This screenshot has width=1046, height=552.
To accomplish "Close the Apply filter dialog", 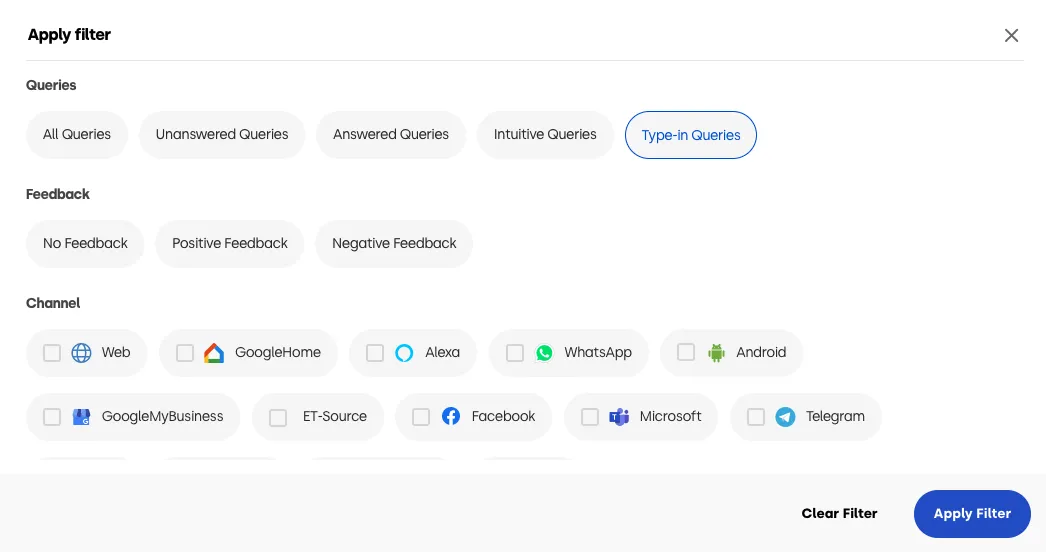I will click(x=1011, y=35).
